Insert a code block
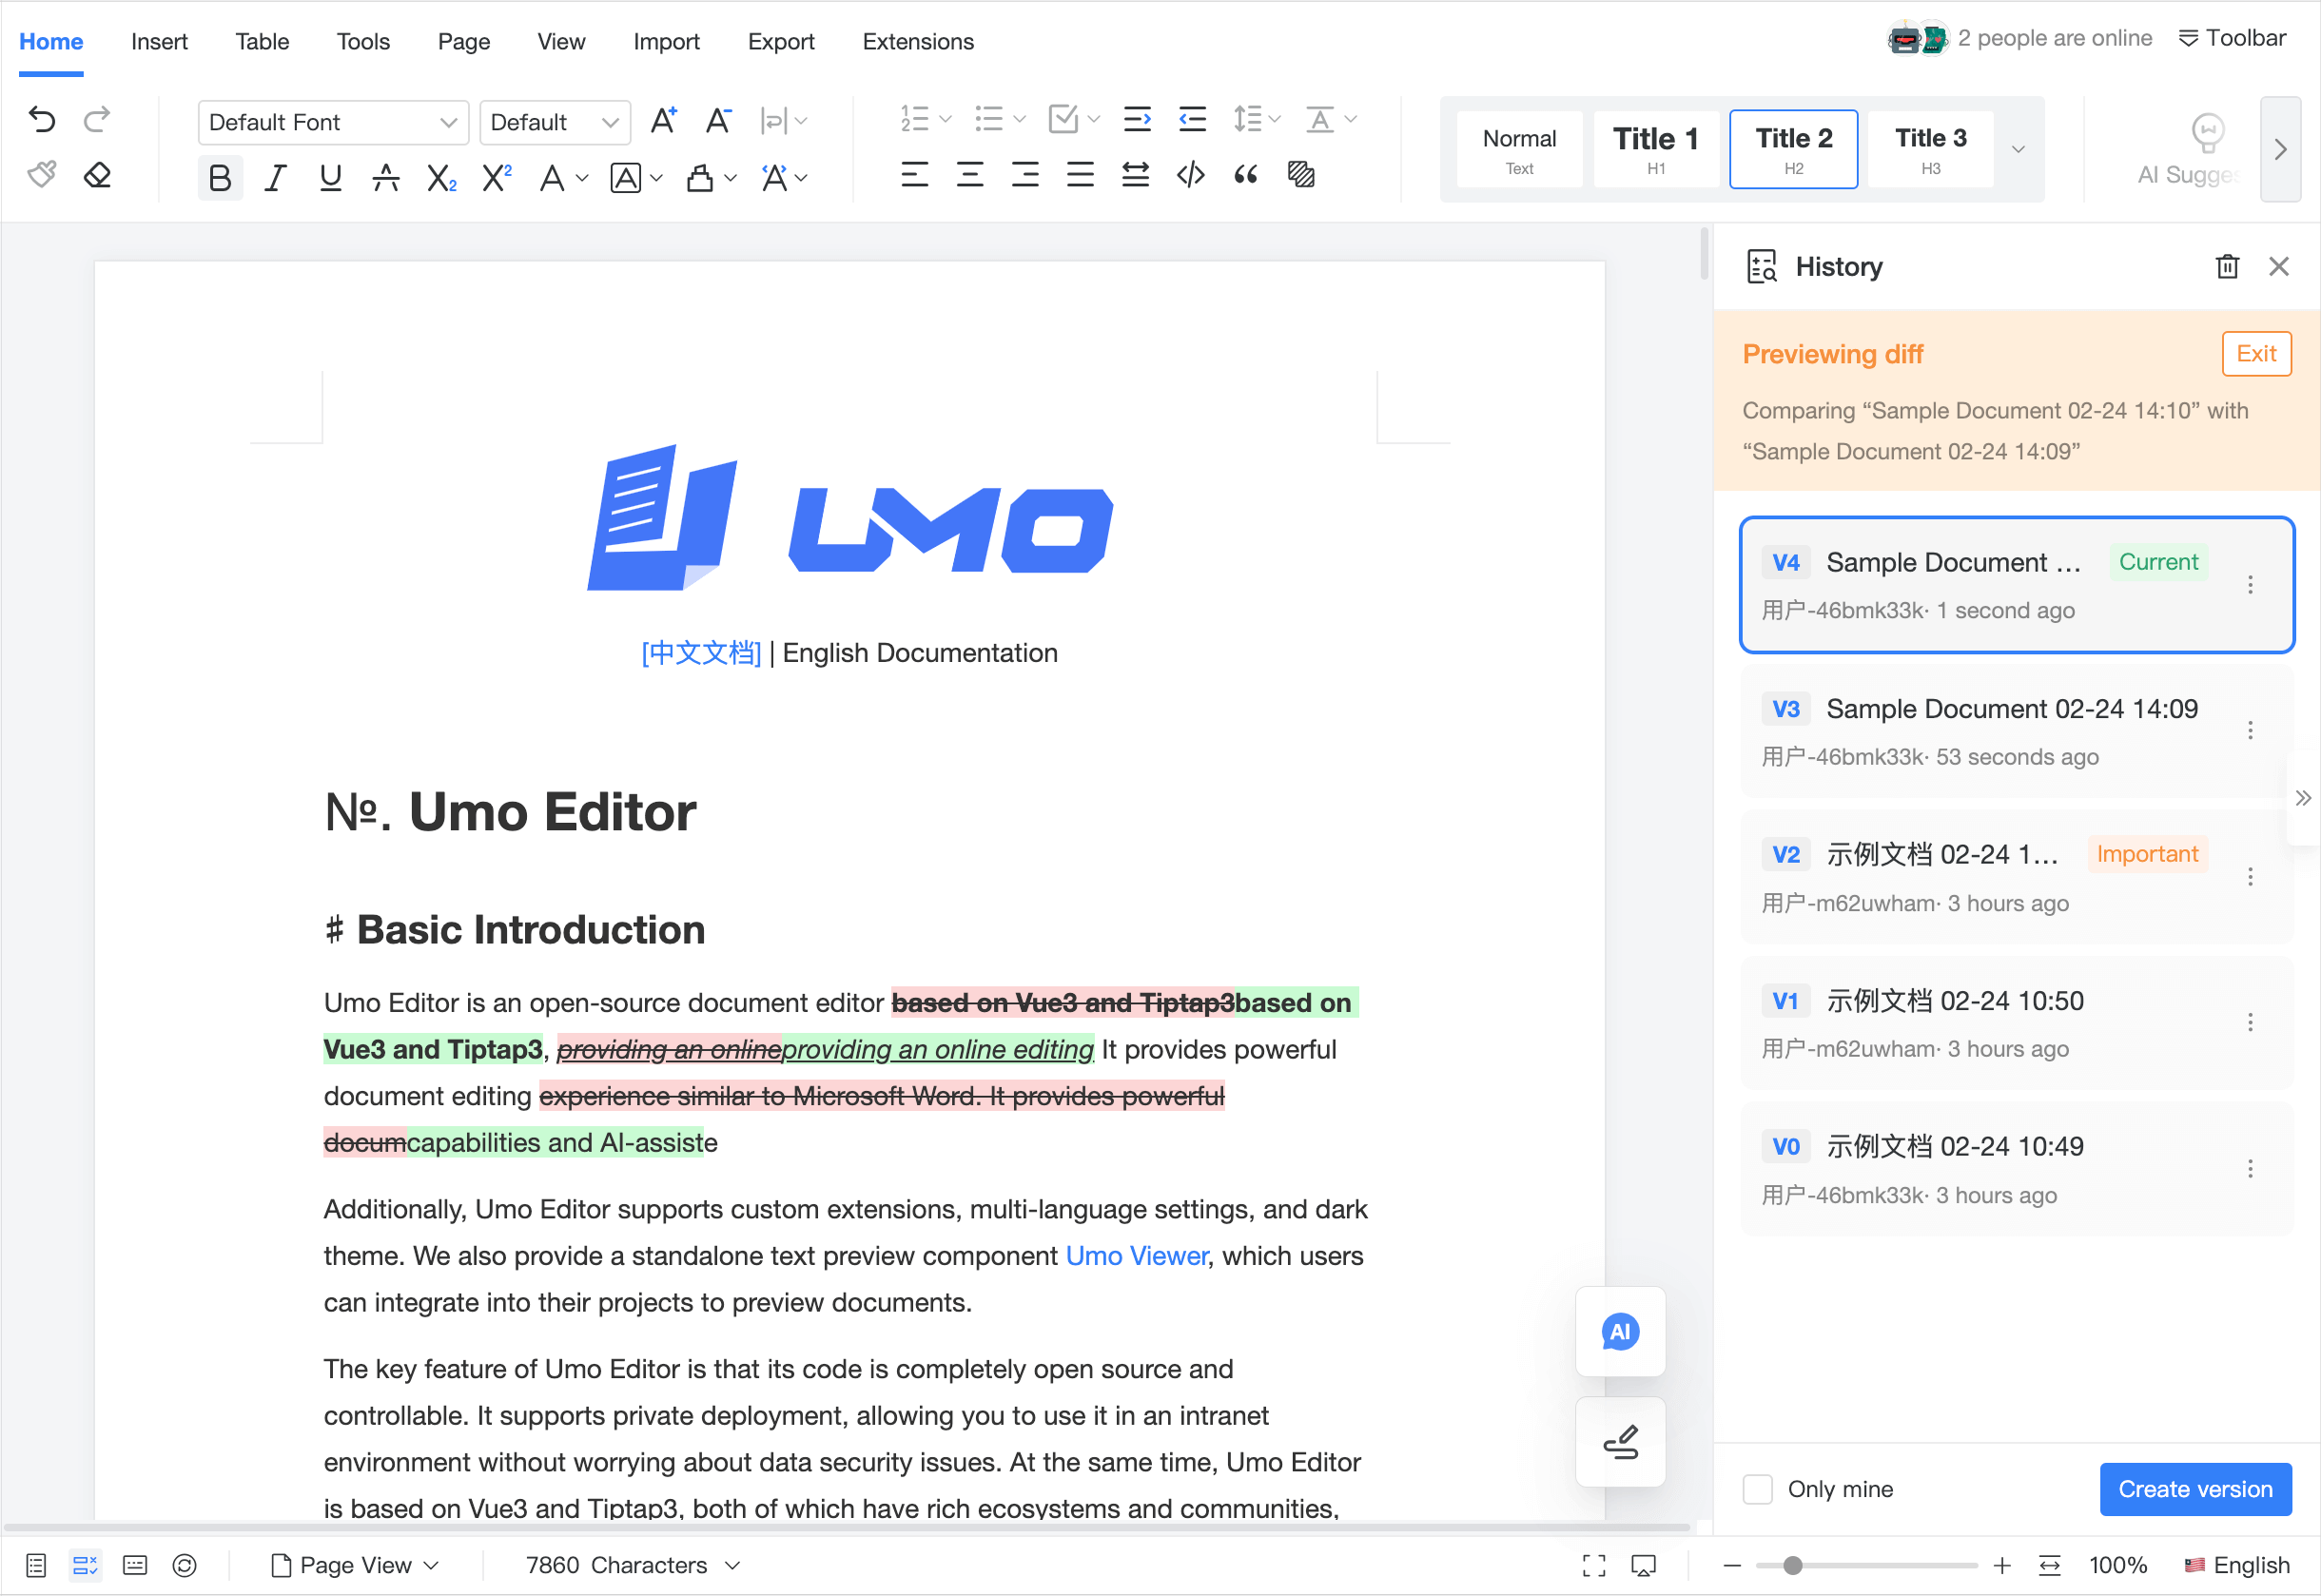This screenshot has width=2321, height=1596. point(1189,175)
